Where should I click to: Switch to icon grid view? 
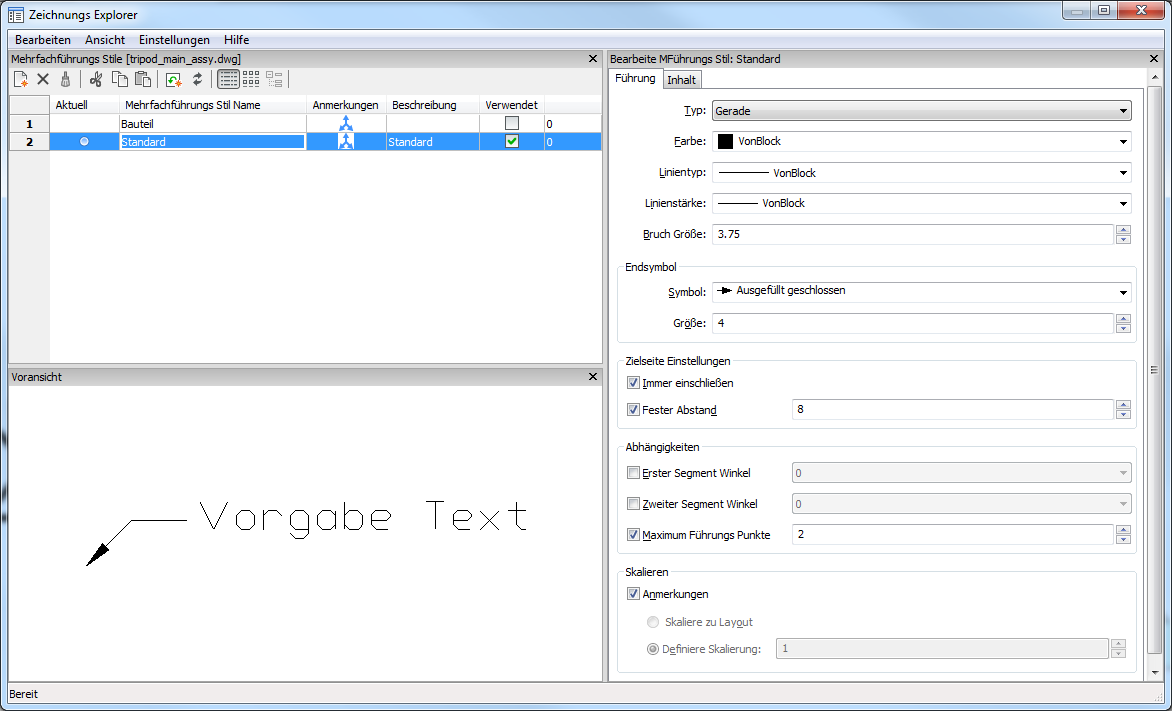pos(251,79)
